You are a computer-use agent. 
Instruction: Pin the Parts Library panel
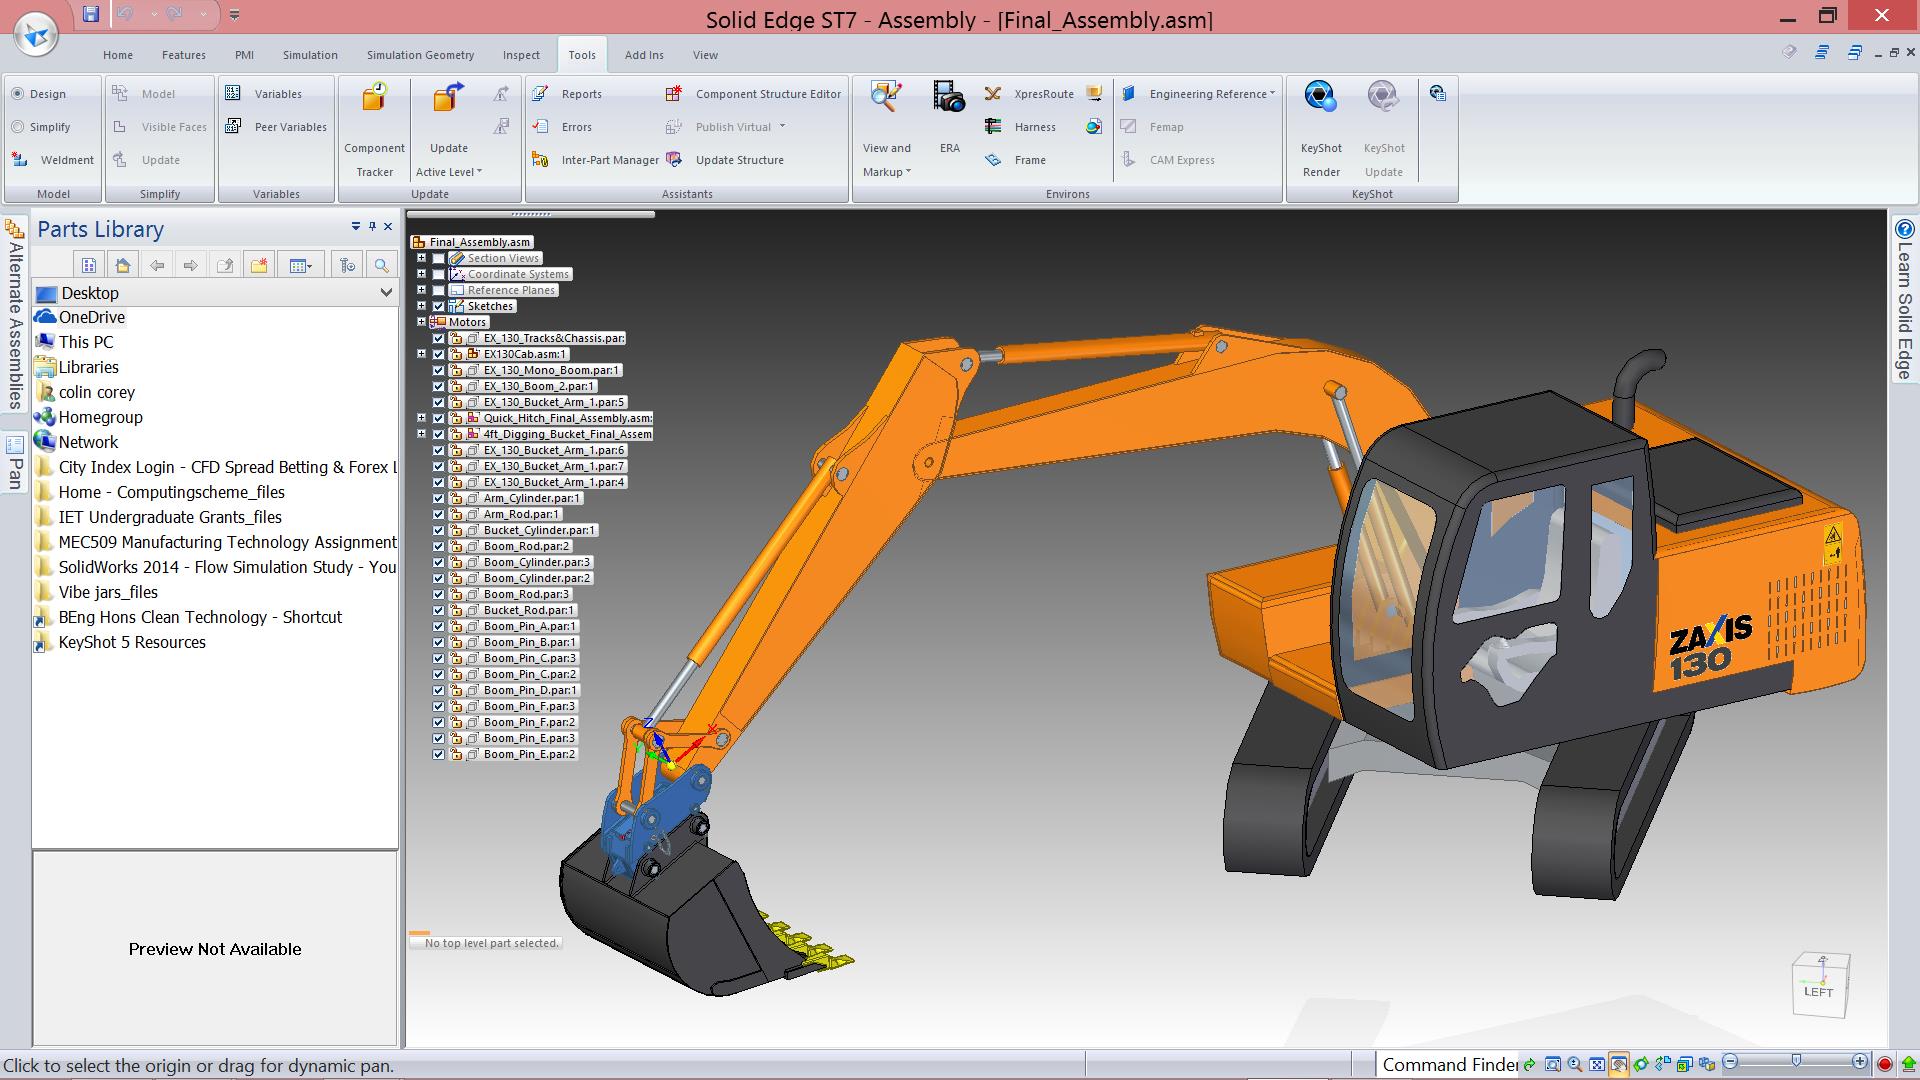pyautogui.click(x=372, y=227)
